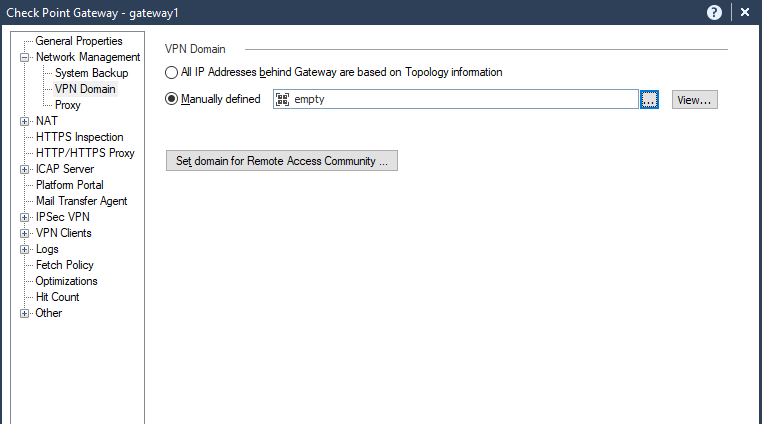Viewport: 762px width, 424px height.
Task: Expand the IPSec VPN tree node
Action: click(x=25, y=217)
